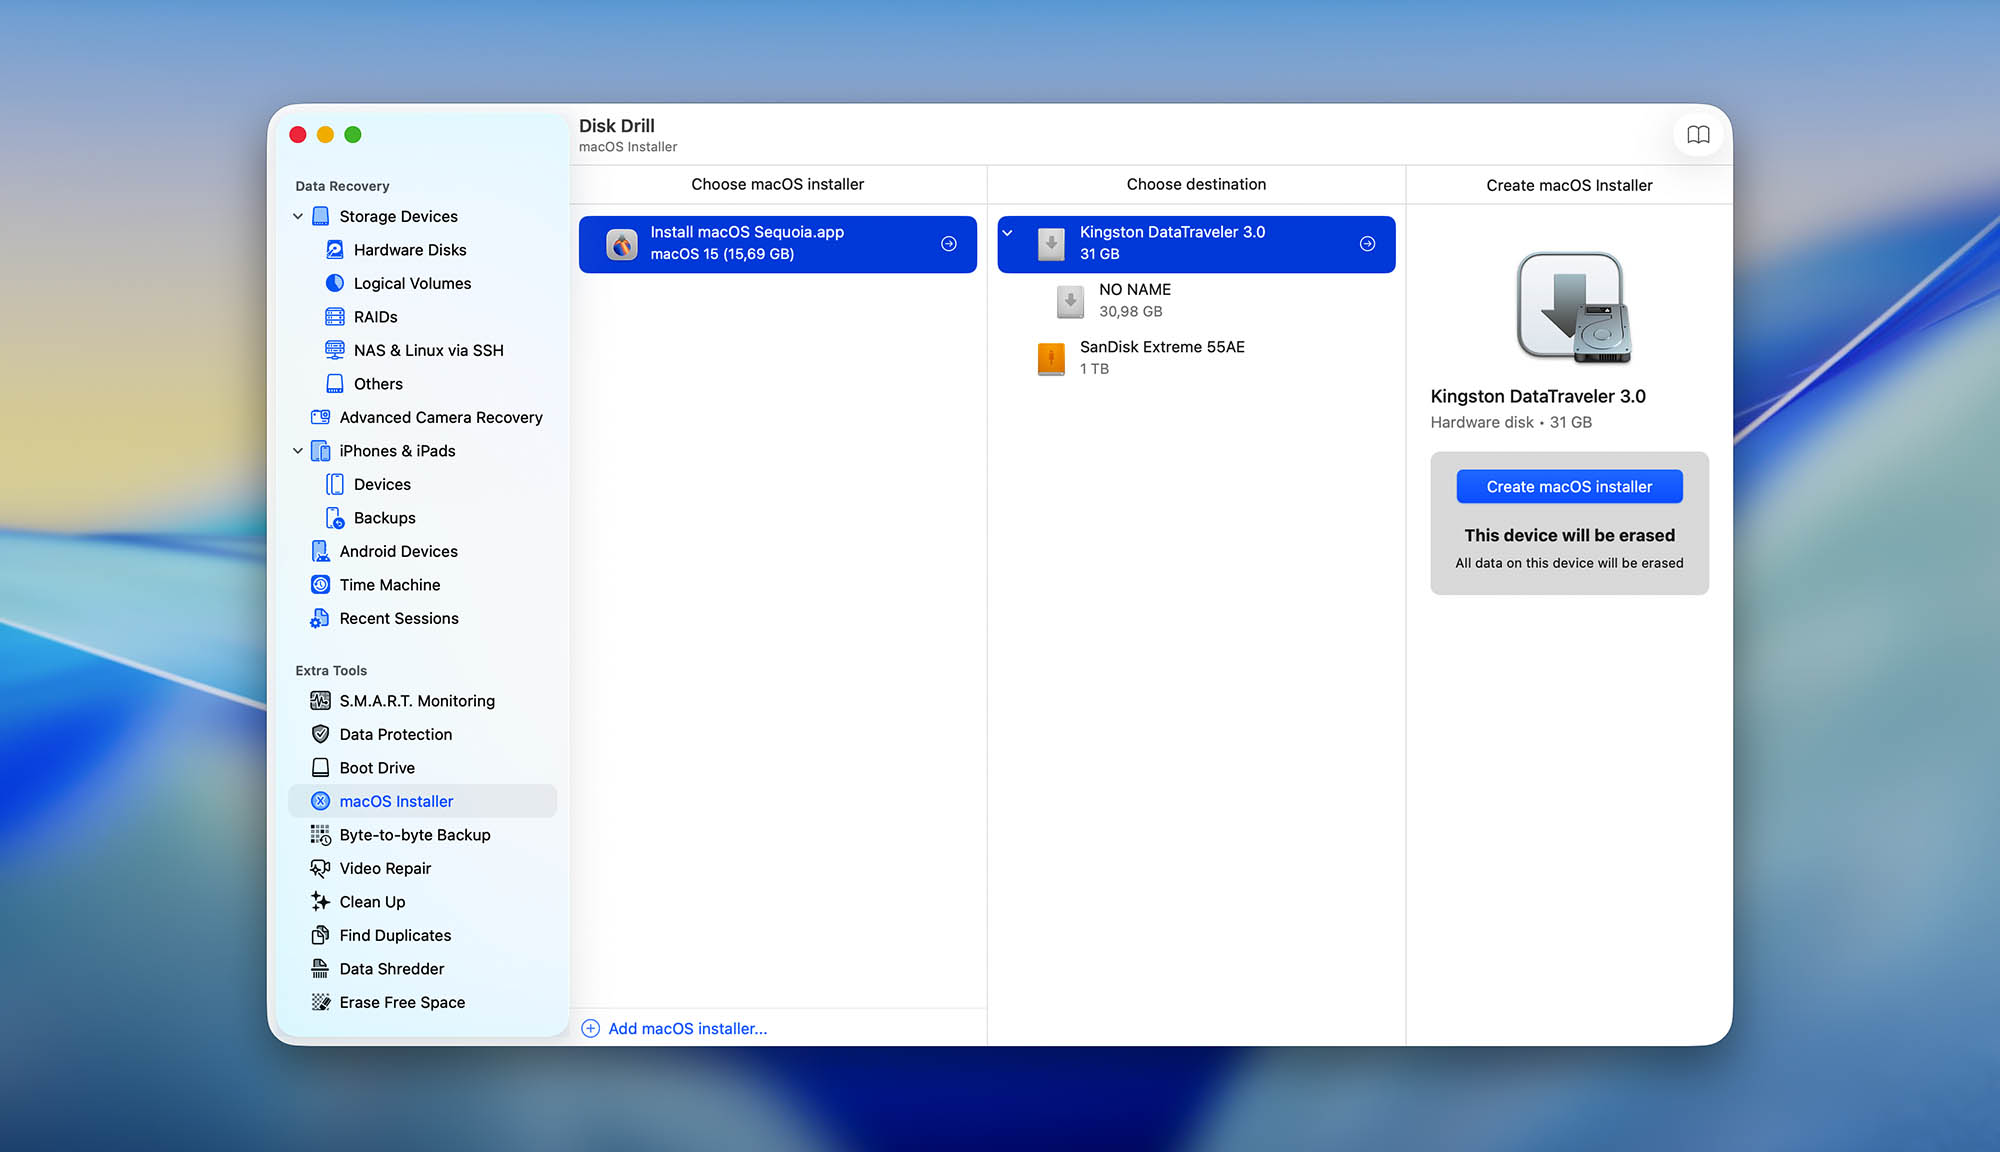Open the Byte-to-byte Backup tool
This screenshot has height=1152, width=2000.
(414, 835)
